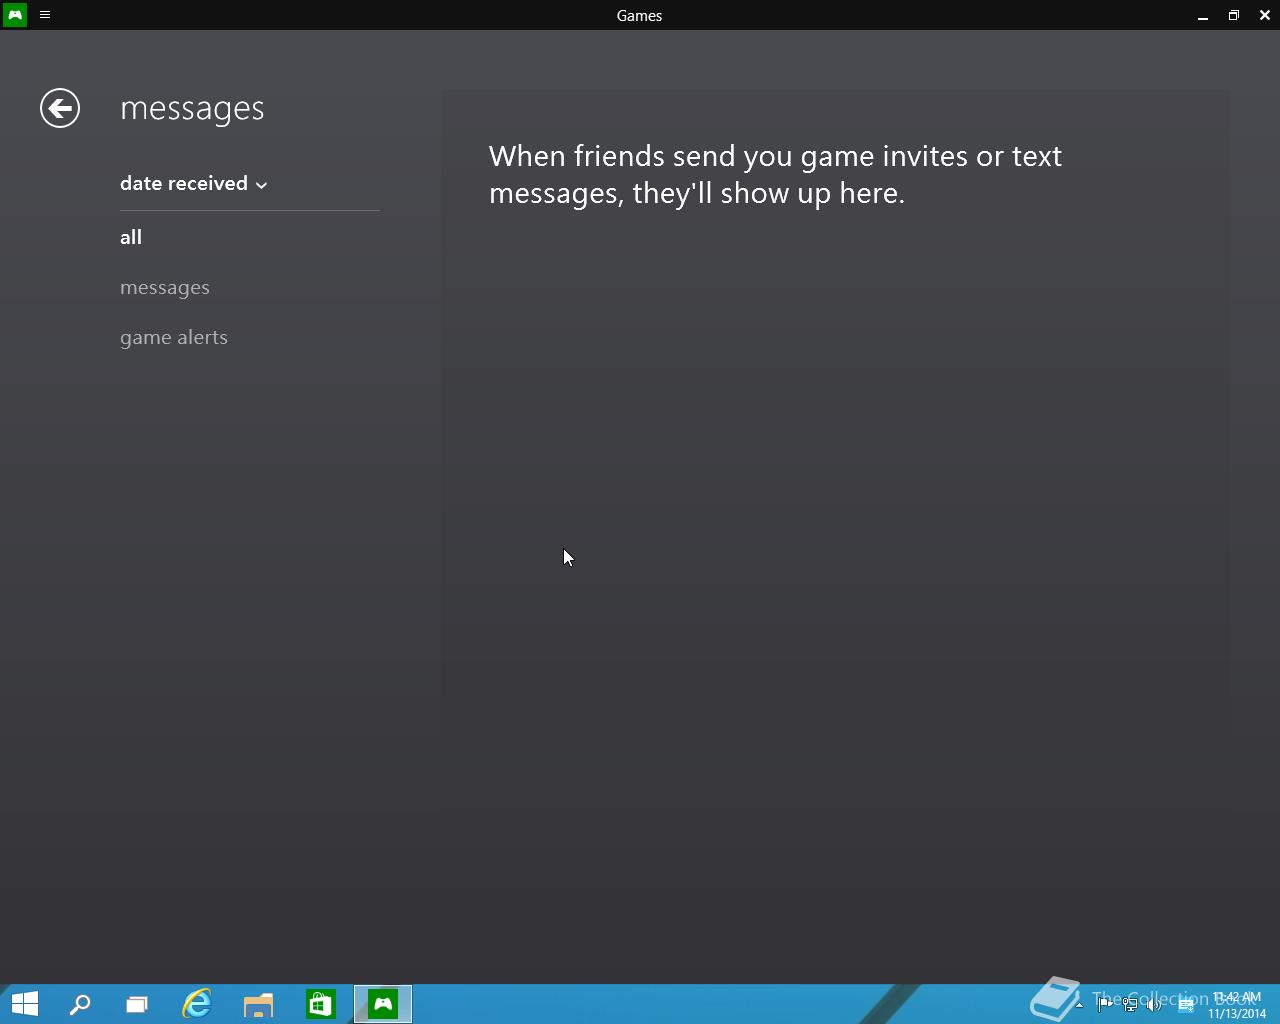Viewport: 1280px width, 1024px height.
Task: Go back using the circled arrow
Action: tap(60, 108)
